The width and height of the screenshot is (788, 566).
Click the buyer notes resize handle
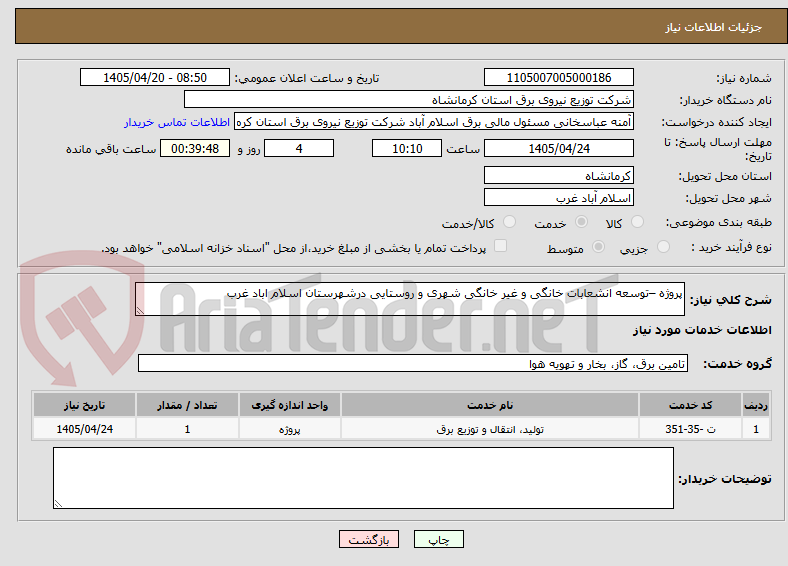click(x=58, y=503)
